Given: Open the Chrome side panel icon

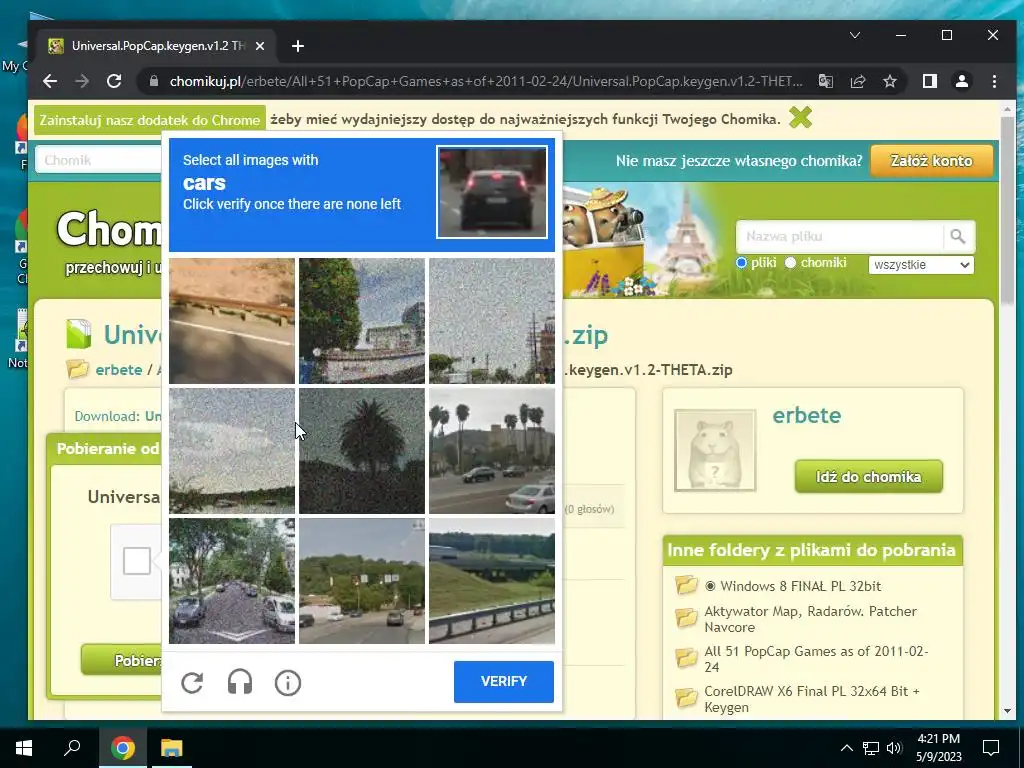Looking at the screenshot, I should tap(930, 81).
